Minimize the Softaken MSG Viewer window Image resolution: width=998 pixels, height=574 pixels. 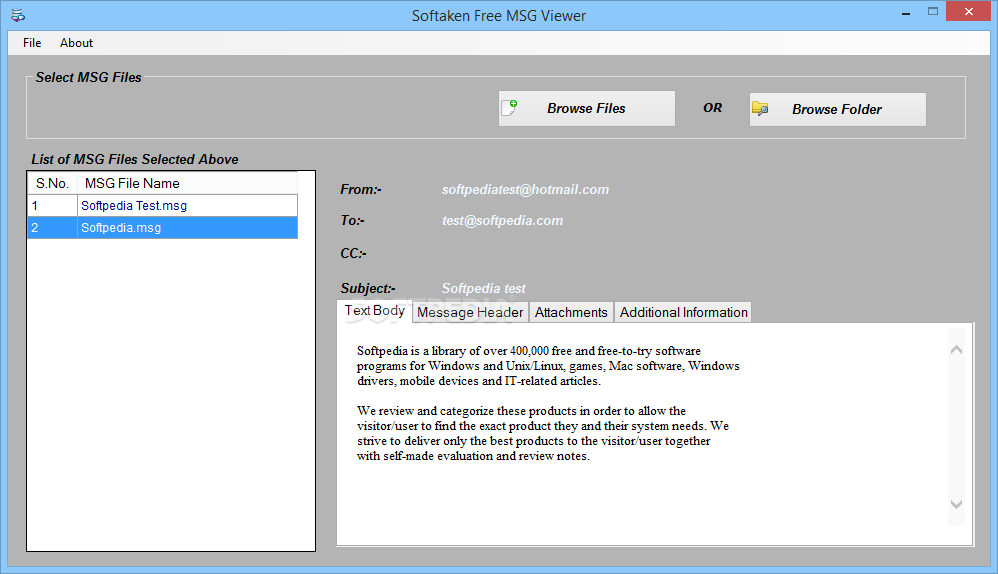(x=906, y=12)
